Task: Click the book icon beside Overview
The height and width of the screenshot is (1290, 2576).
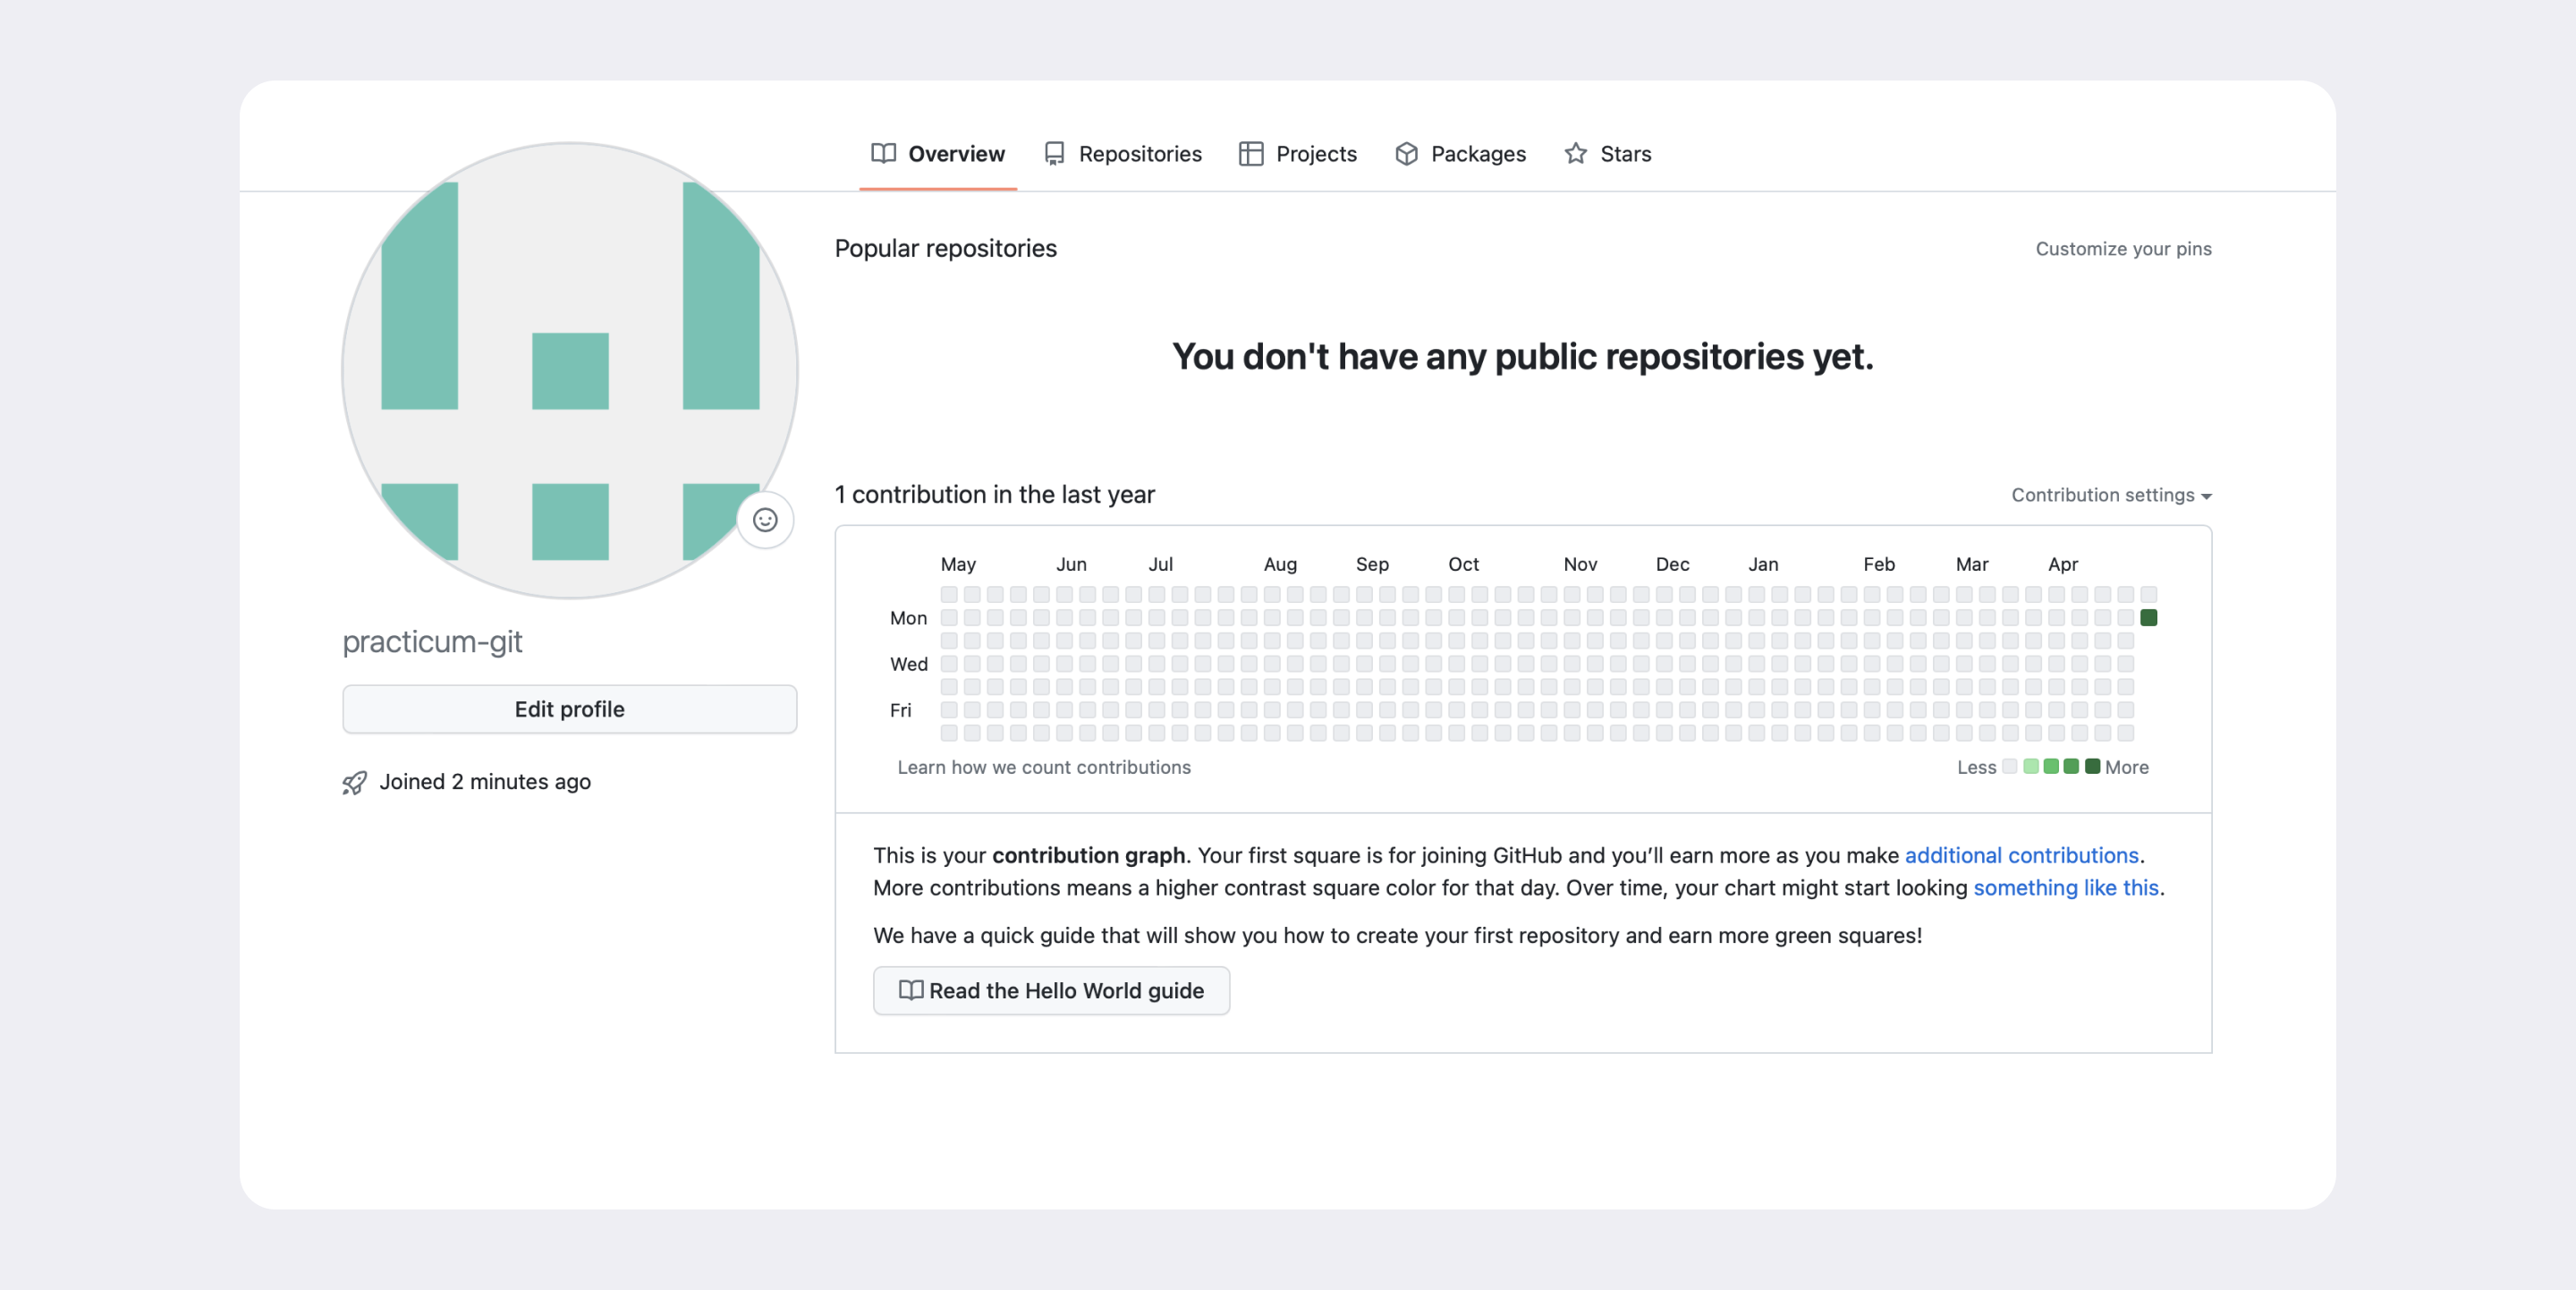Action: [x=883, y=154]
